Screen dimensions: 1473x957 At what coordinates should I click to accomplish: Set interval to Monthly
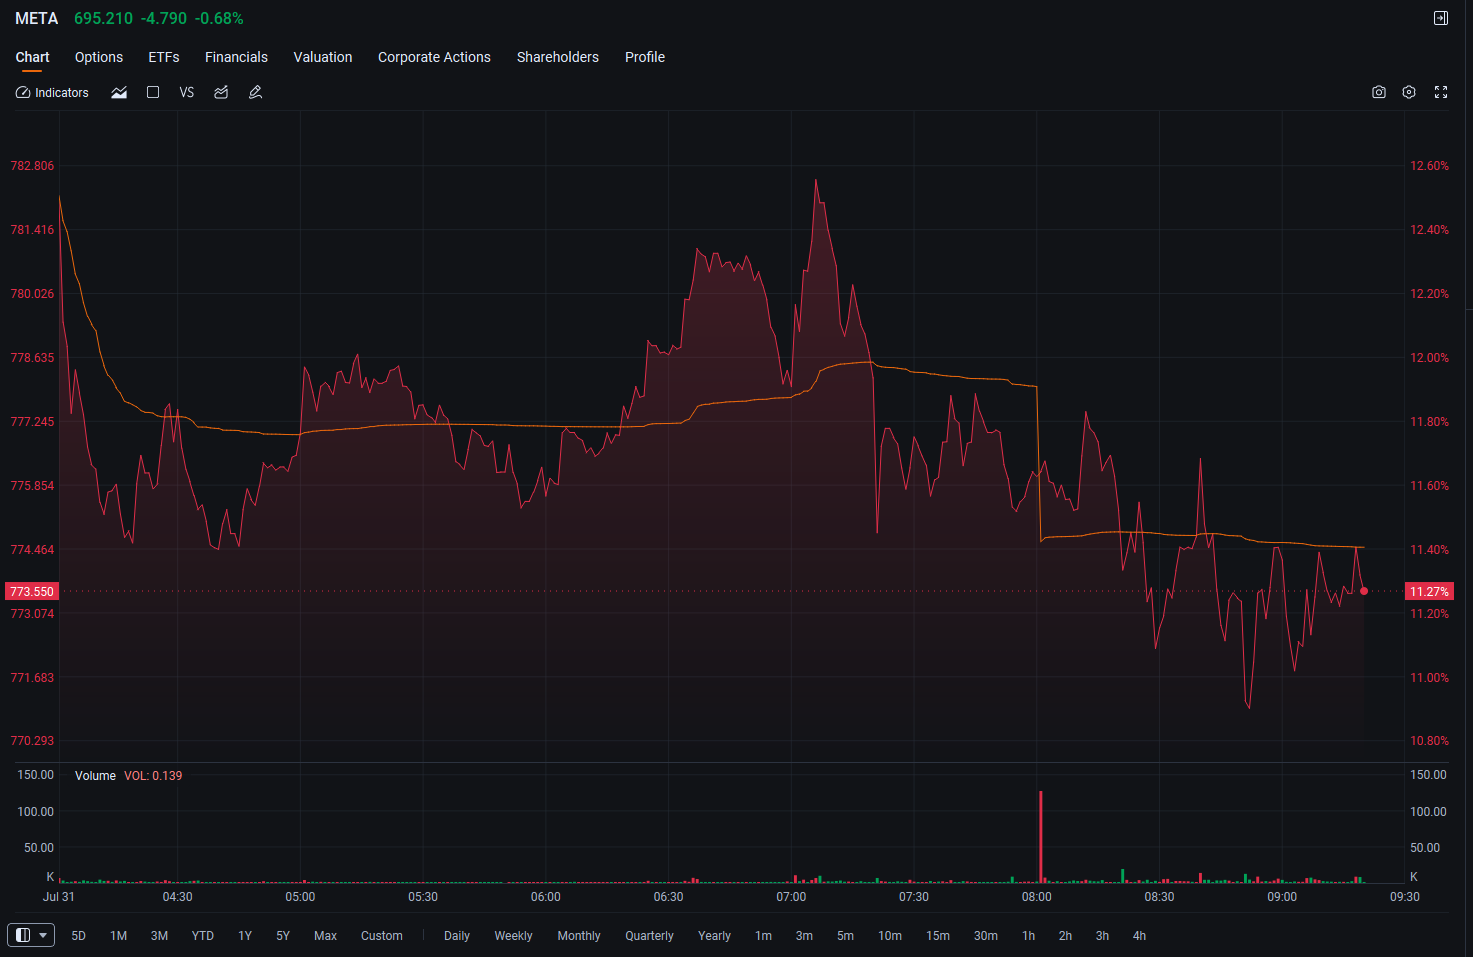[x=579, y=936]
